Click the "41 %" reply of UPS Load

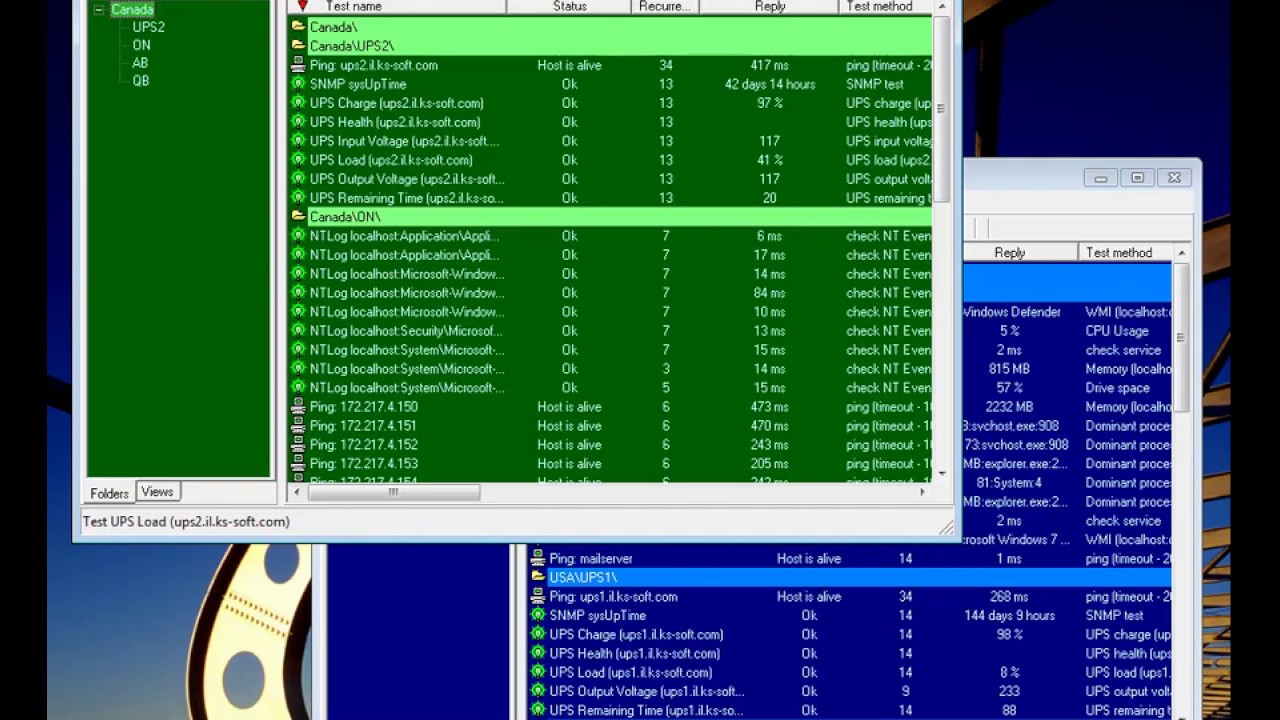pyautogui.click(x=769, y=160)
